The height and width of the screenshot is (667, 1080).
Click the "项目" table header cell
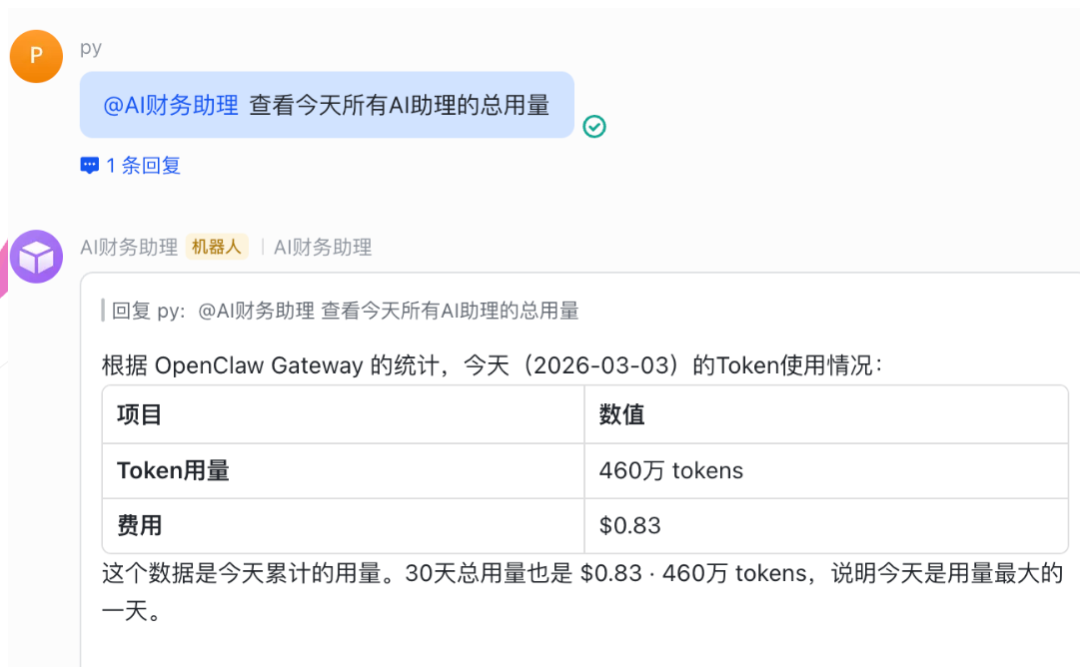(x=343, y=415)
